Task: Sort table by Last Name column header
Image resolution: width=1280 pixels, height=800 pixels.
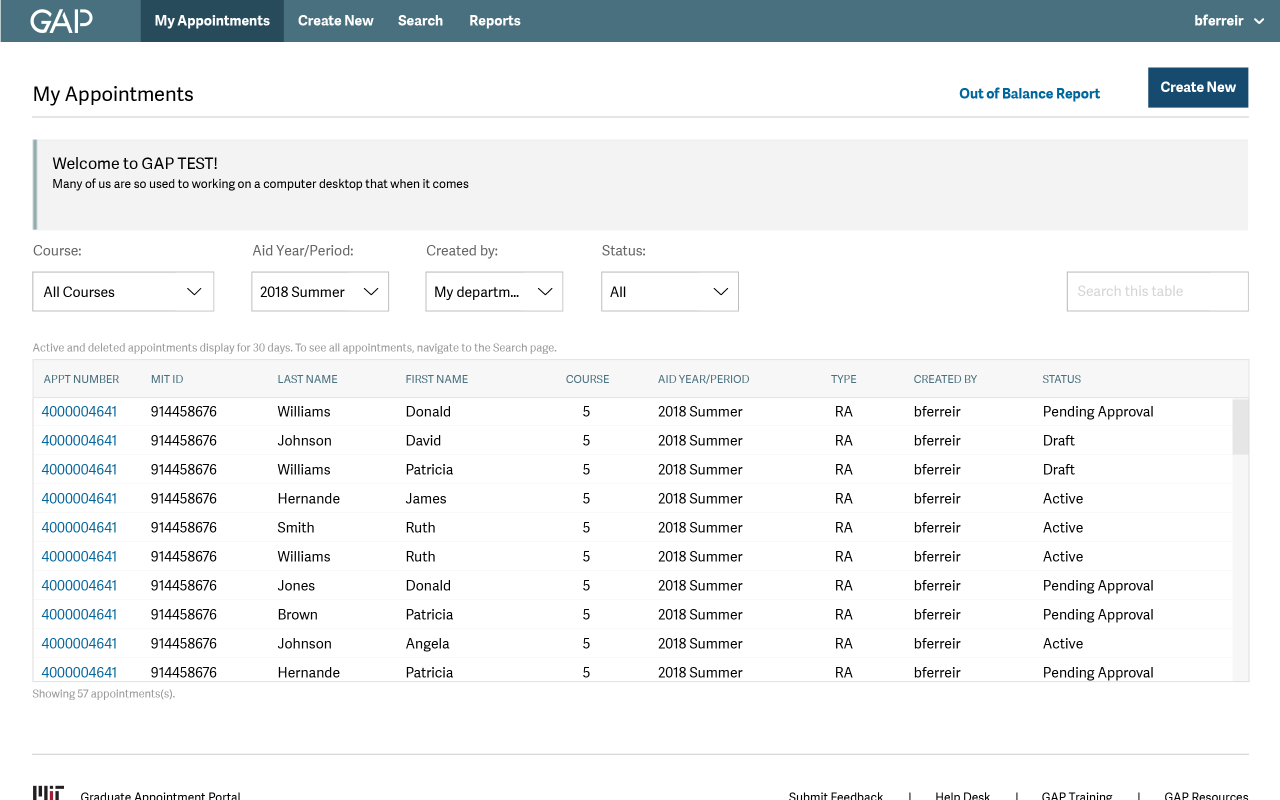Action: (x=307, y=379)
